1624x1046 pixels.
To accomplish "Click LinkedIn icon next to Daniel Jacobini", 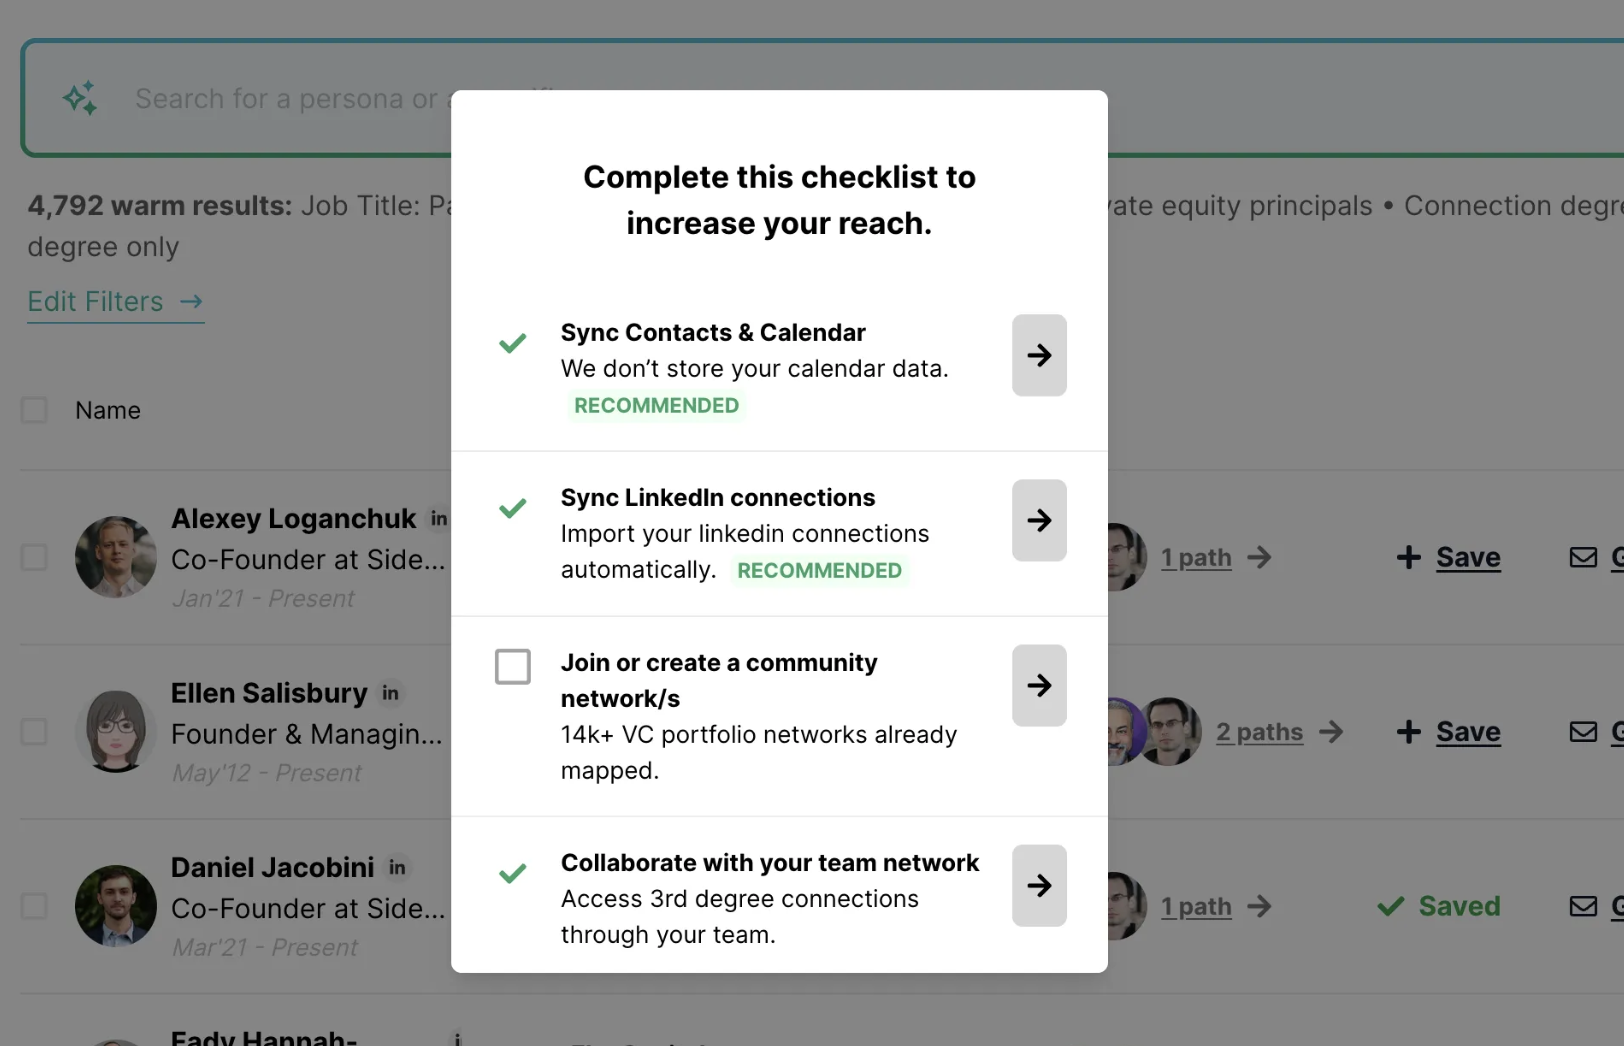I will pos(397,867).
